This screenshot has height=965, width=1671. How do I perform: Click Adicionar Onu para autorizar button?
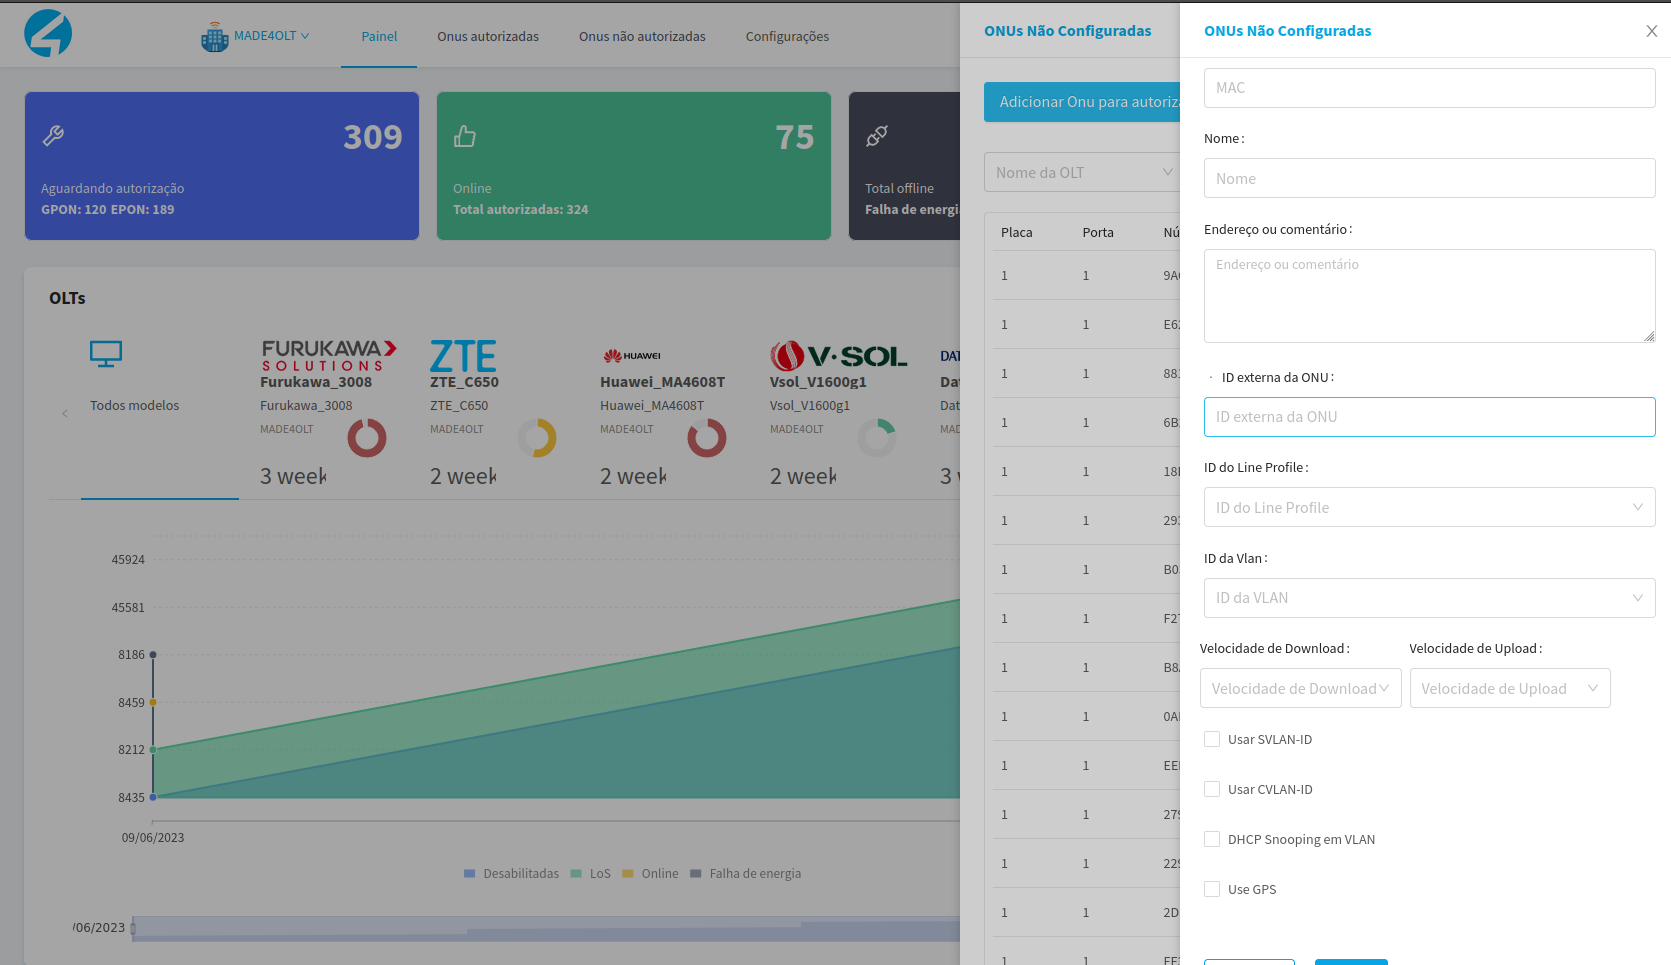click(1082, 102)
